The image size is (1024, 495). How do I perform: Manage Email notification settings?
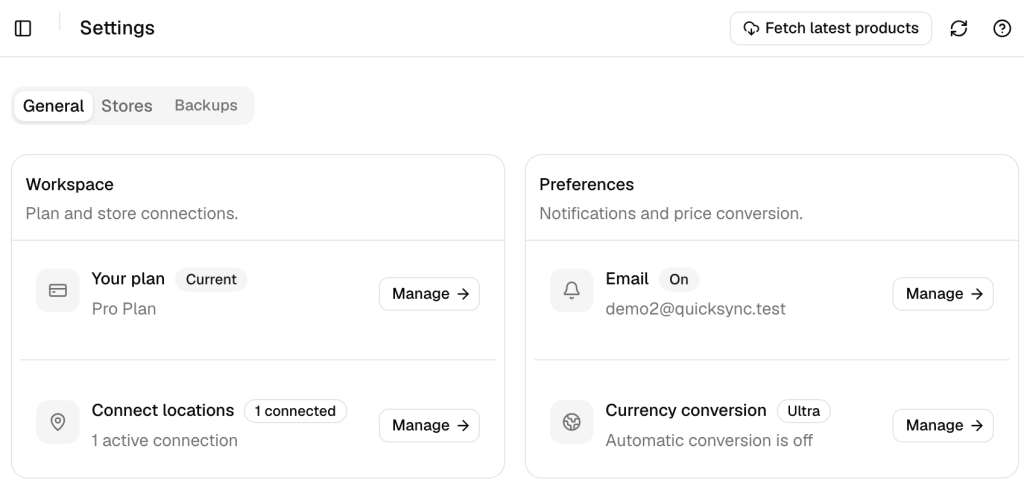click(943, 294)
